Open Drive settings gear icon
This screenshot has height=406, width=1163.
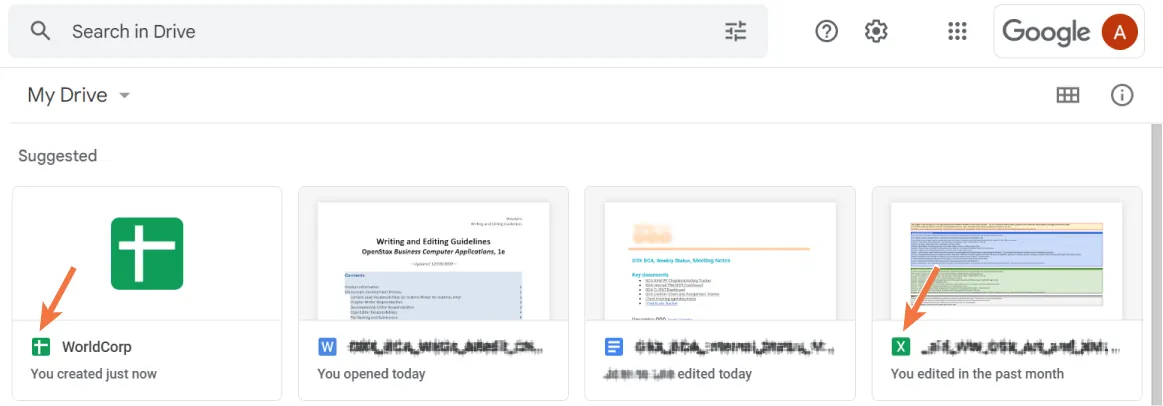click(x=876, y=31)
